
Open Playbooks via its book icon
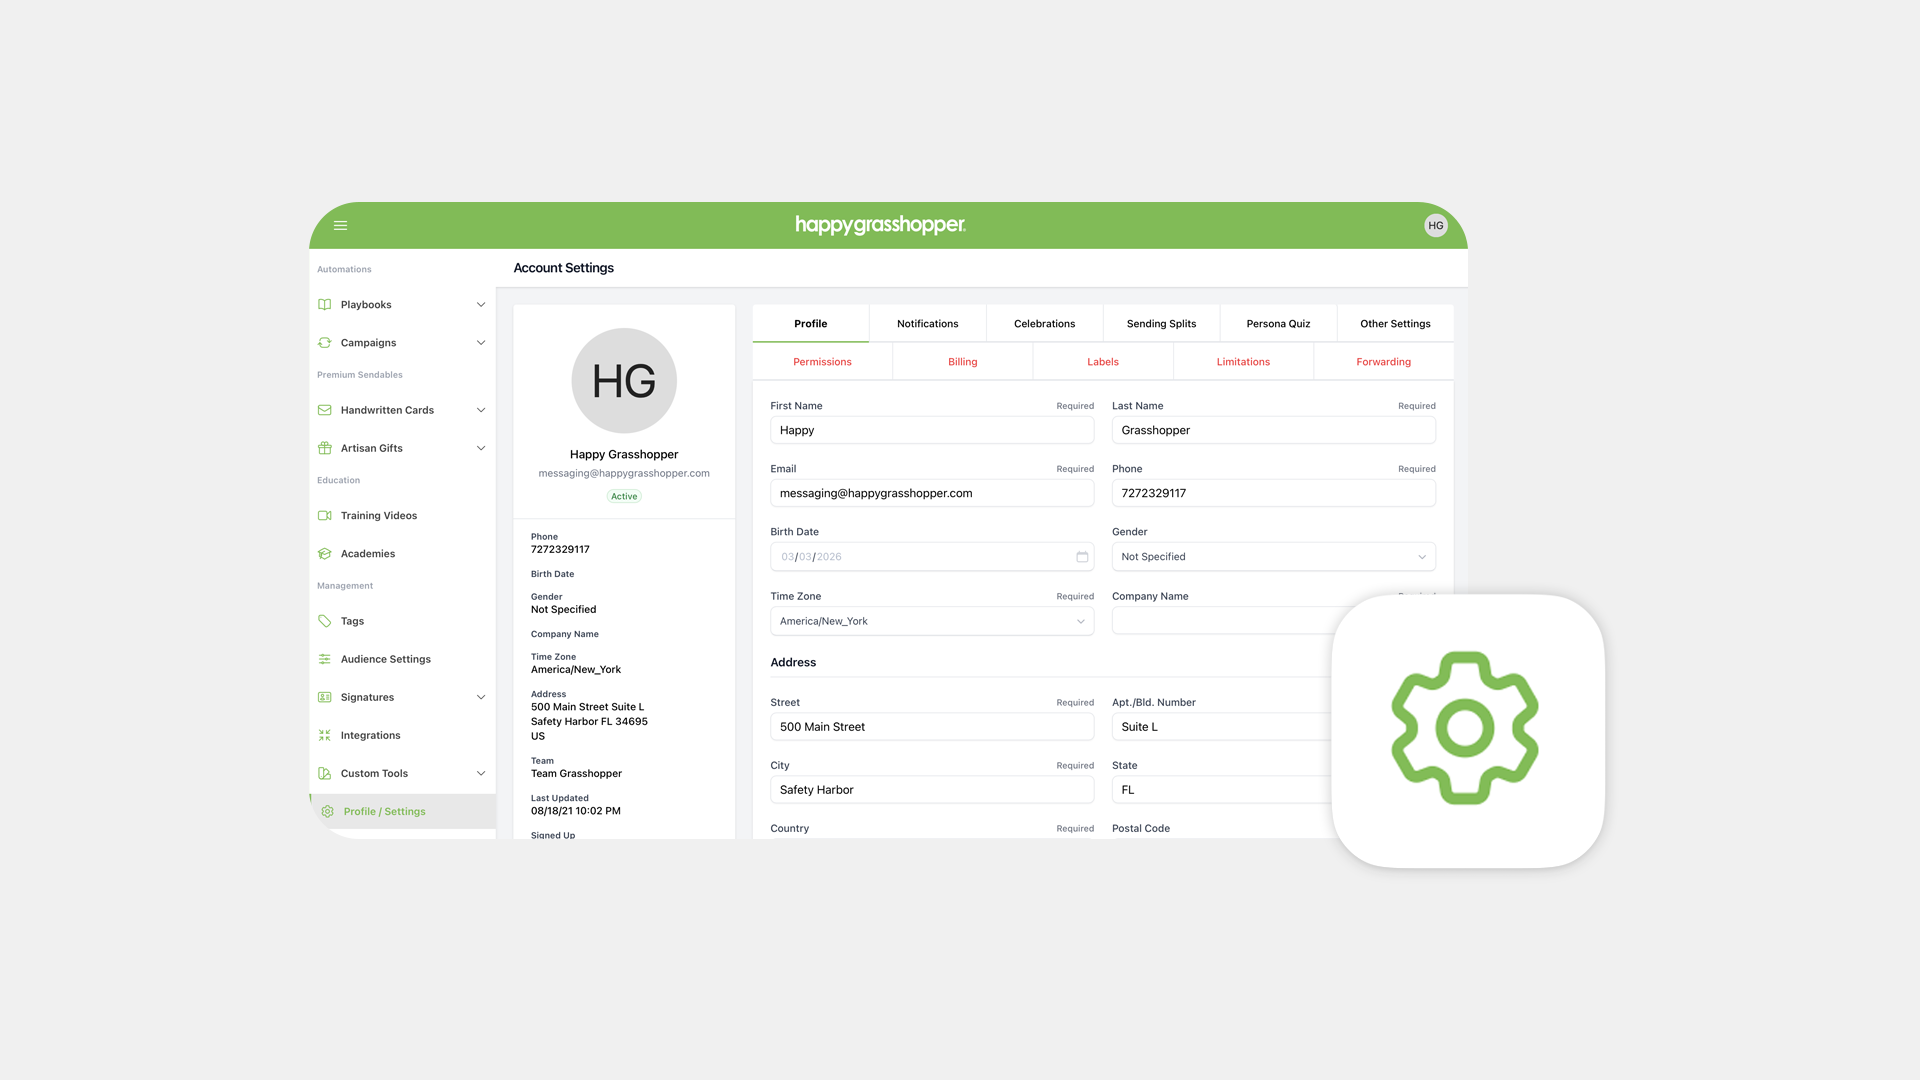(x=325, y=305)
